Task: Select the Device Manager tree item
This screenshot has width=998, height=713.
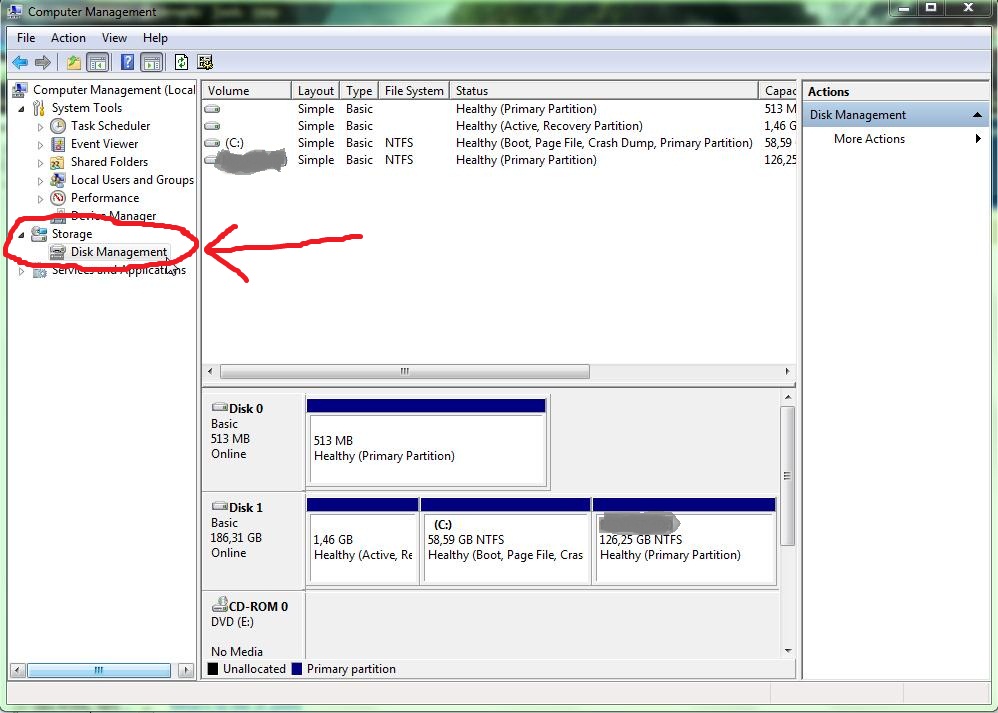Action: 113,216
